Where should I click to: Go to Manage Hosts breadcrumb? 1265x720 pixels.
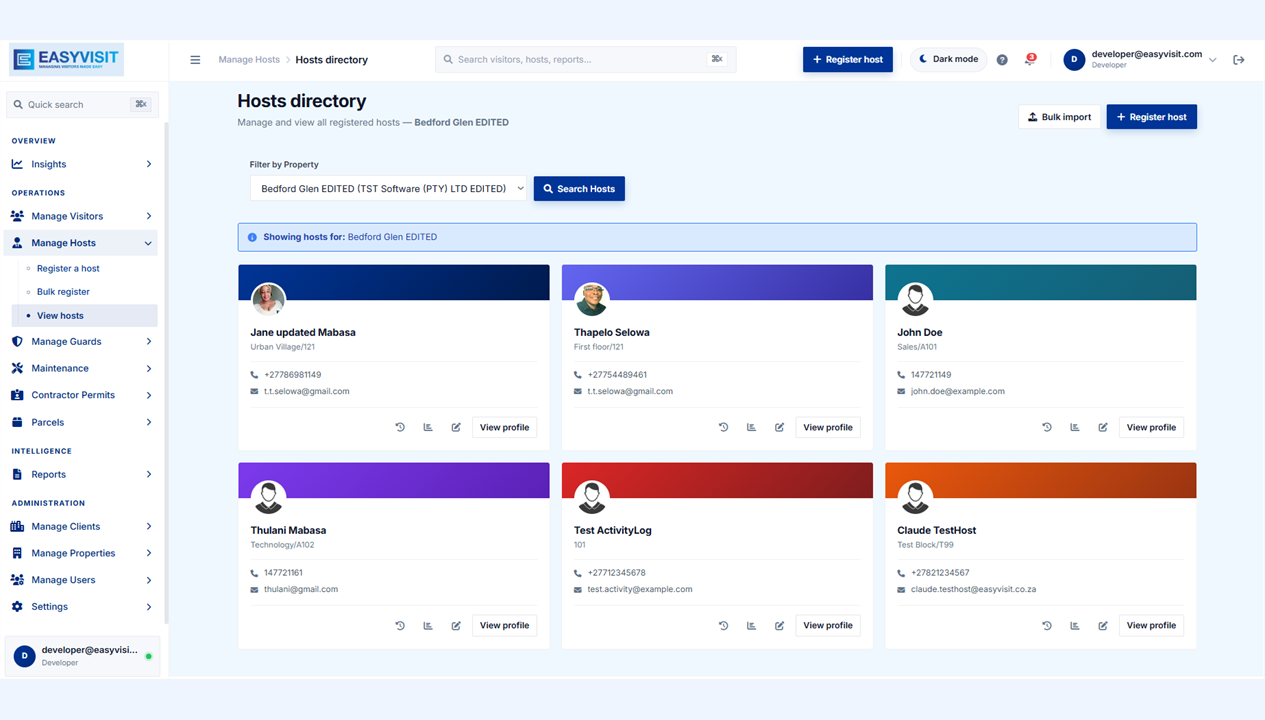[x=249, y=60]
